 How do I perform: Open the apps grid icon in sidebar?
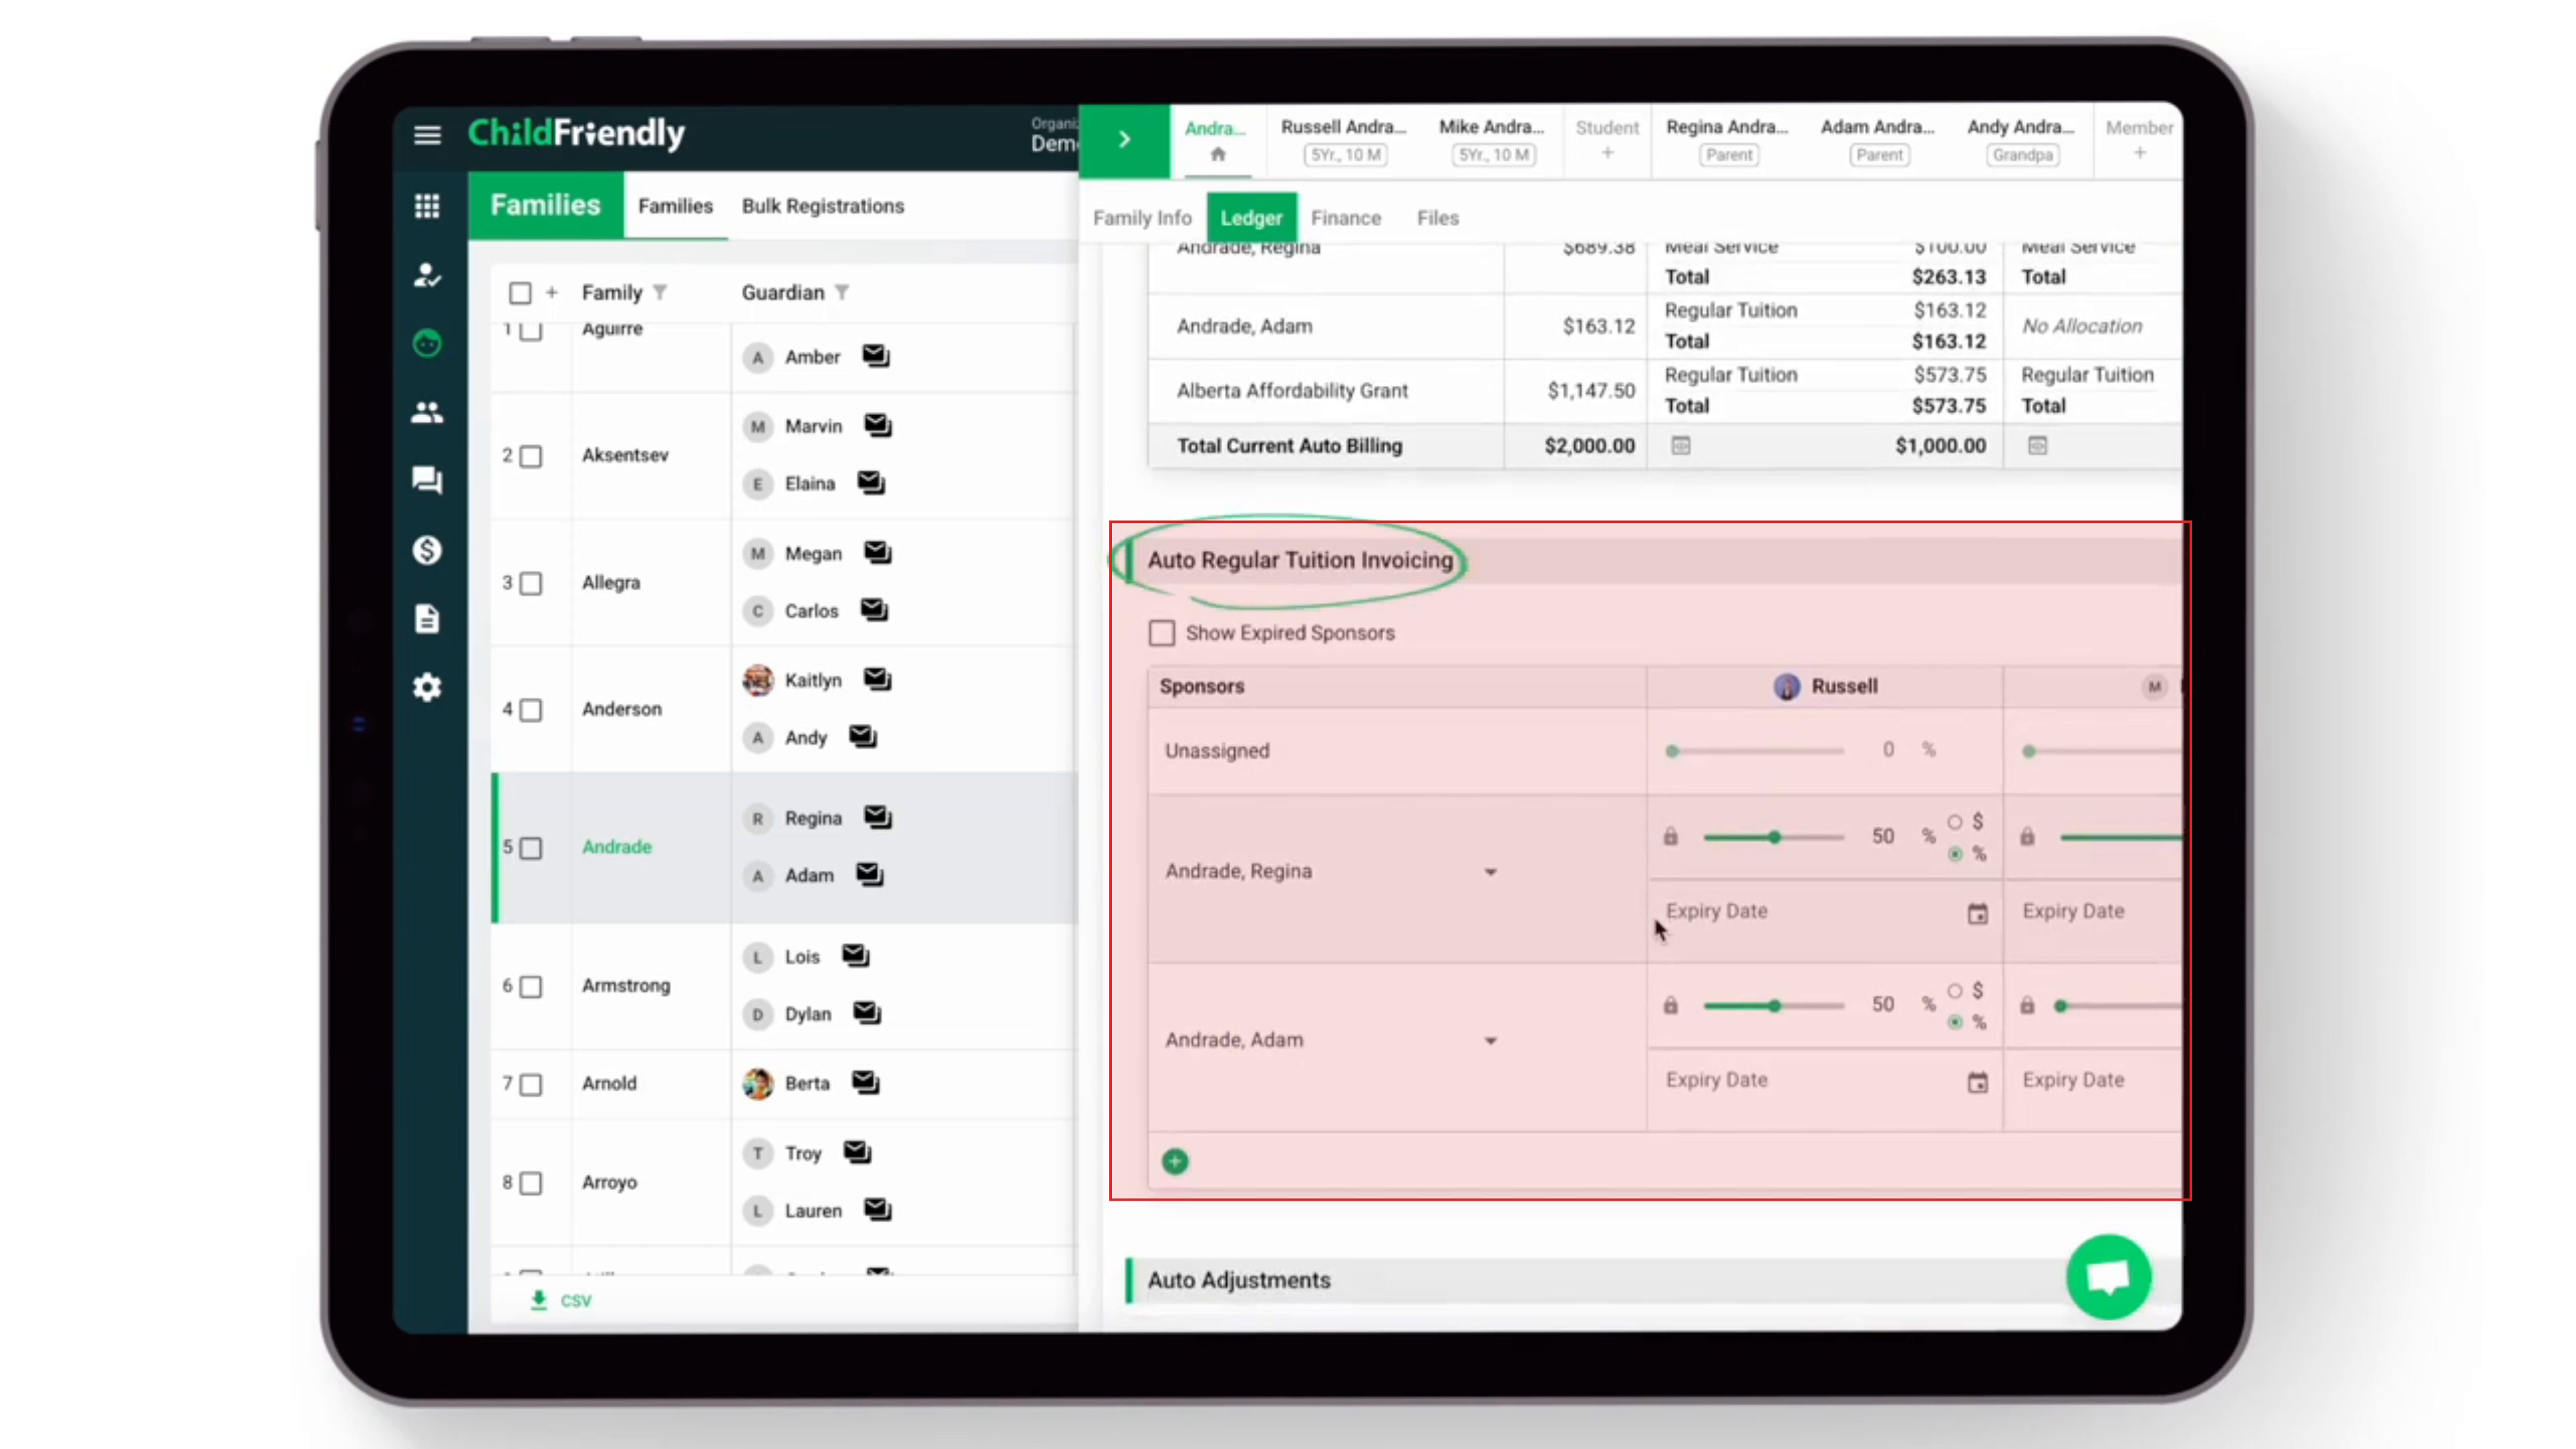[427, 206]
